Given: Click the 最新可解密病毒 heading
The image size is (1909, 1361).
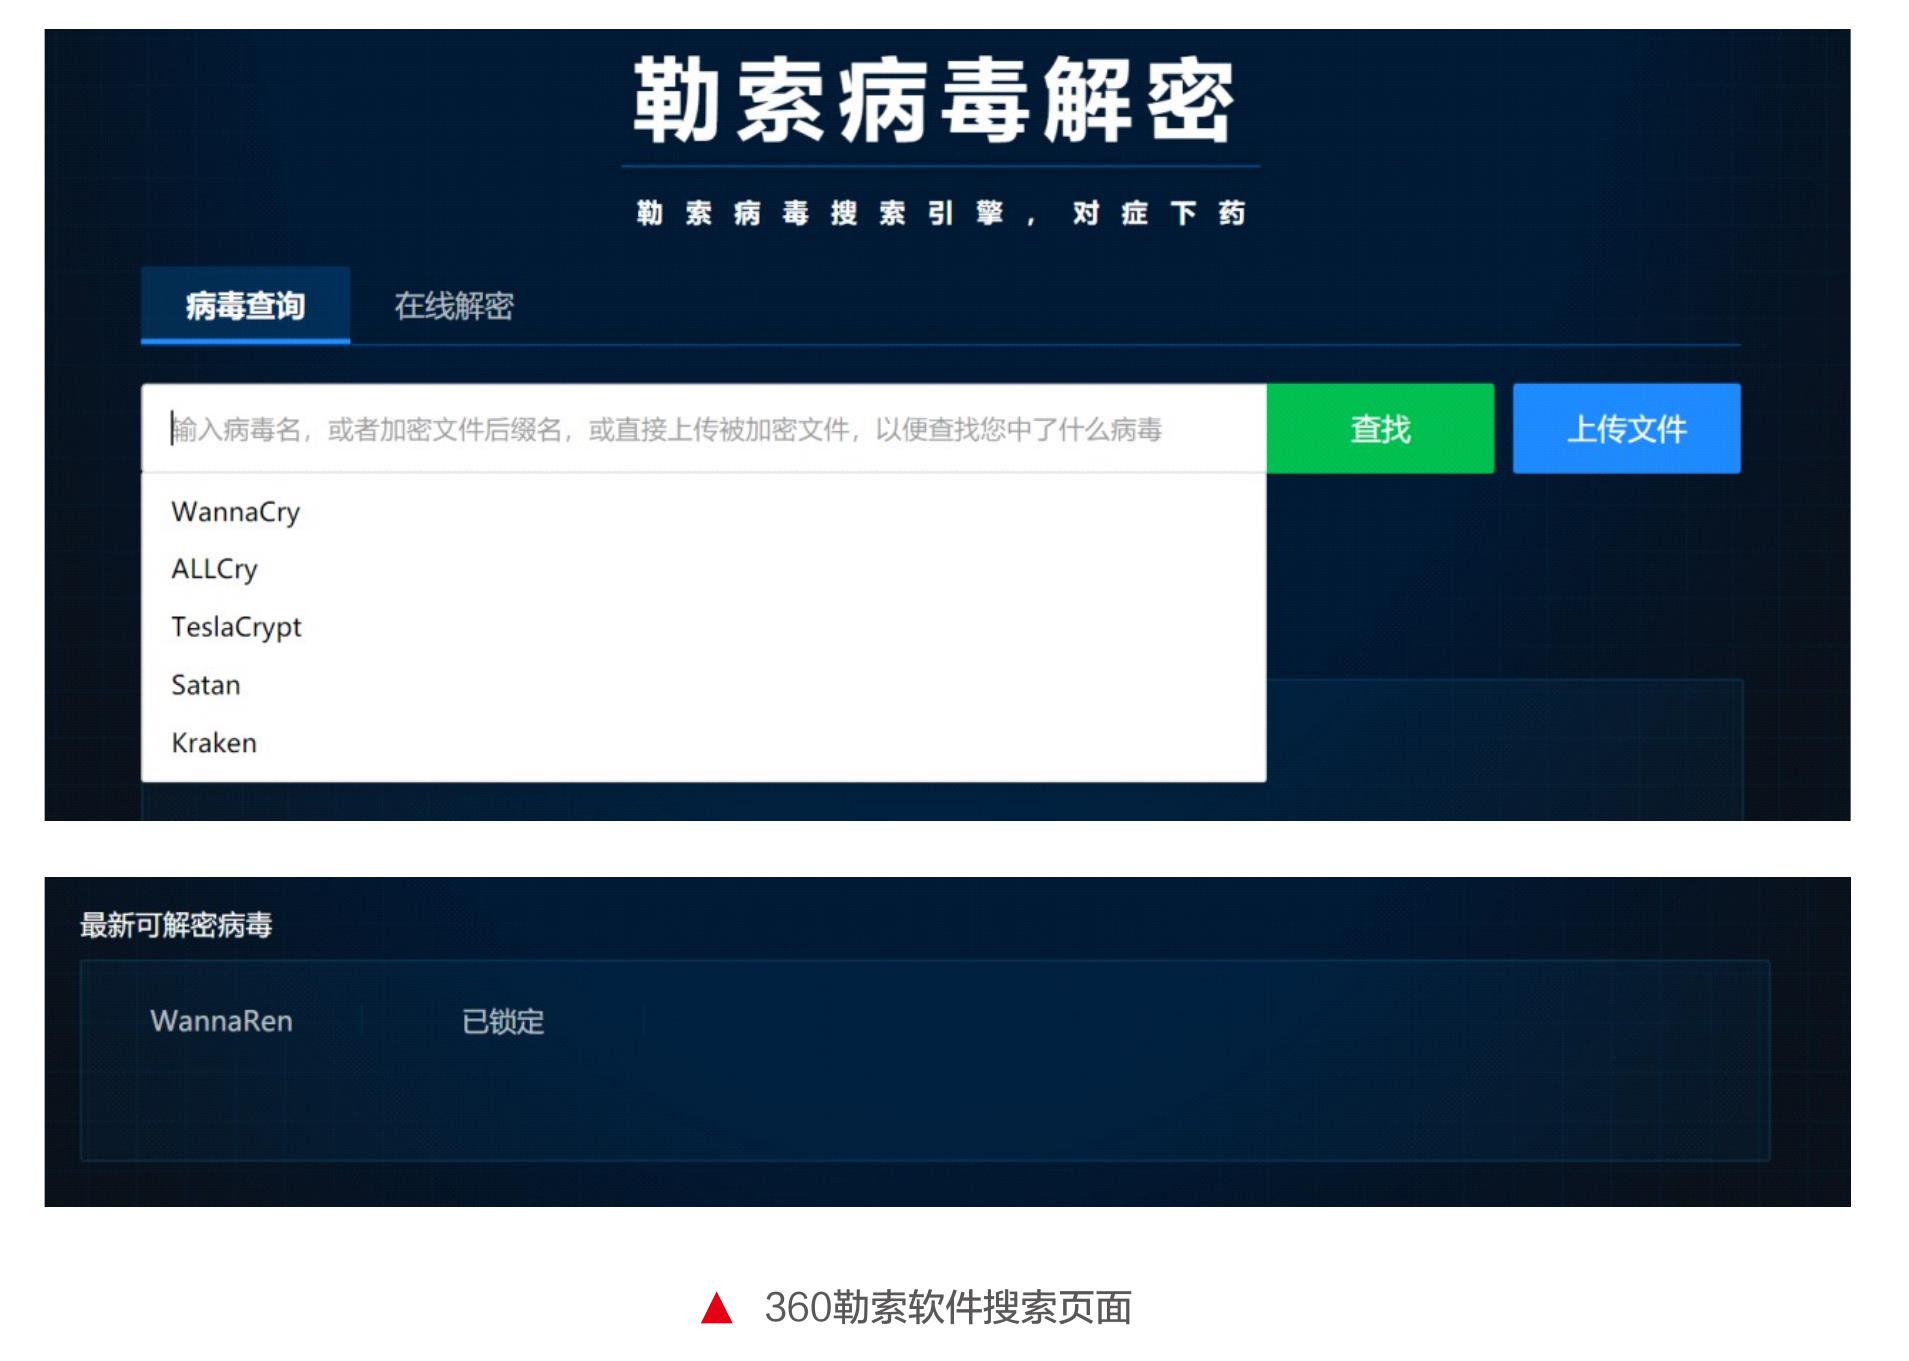Looking at the screenshot, I should [176, 925].
